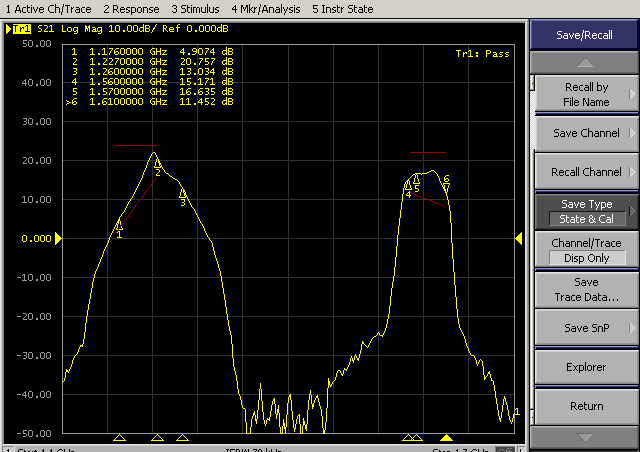Viewport: 640px width, 452px height.
Task: Select marker 1 on the trace
Action: [119, 225]
